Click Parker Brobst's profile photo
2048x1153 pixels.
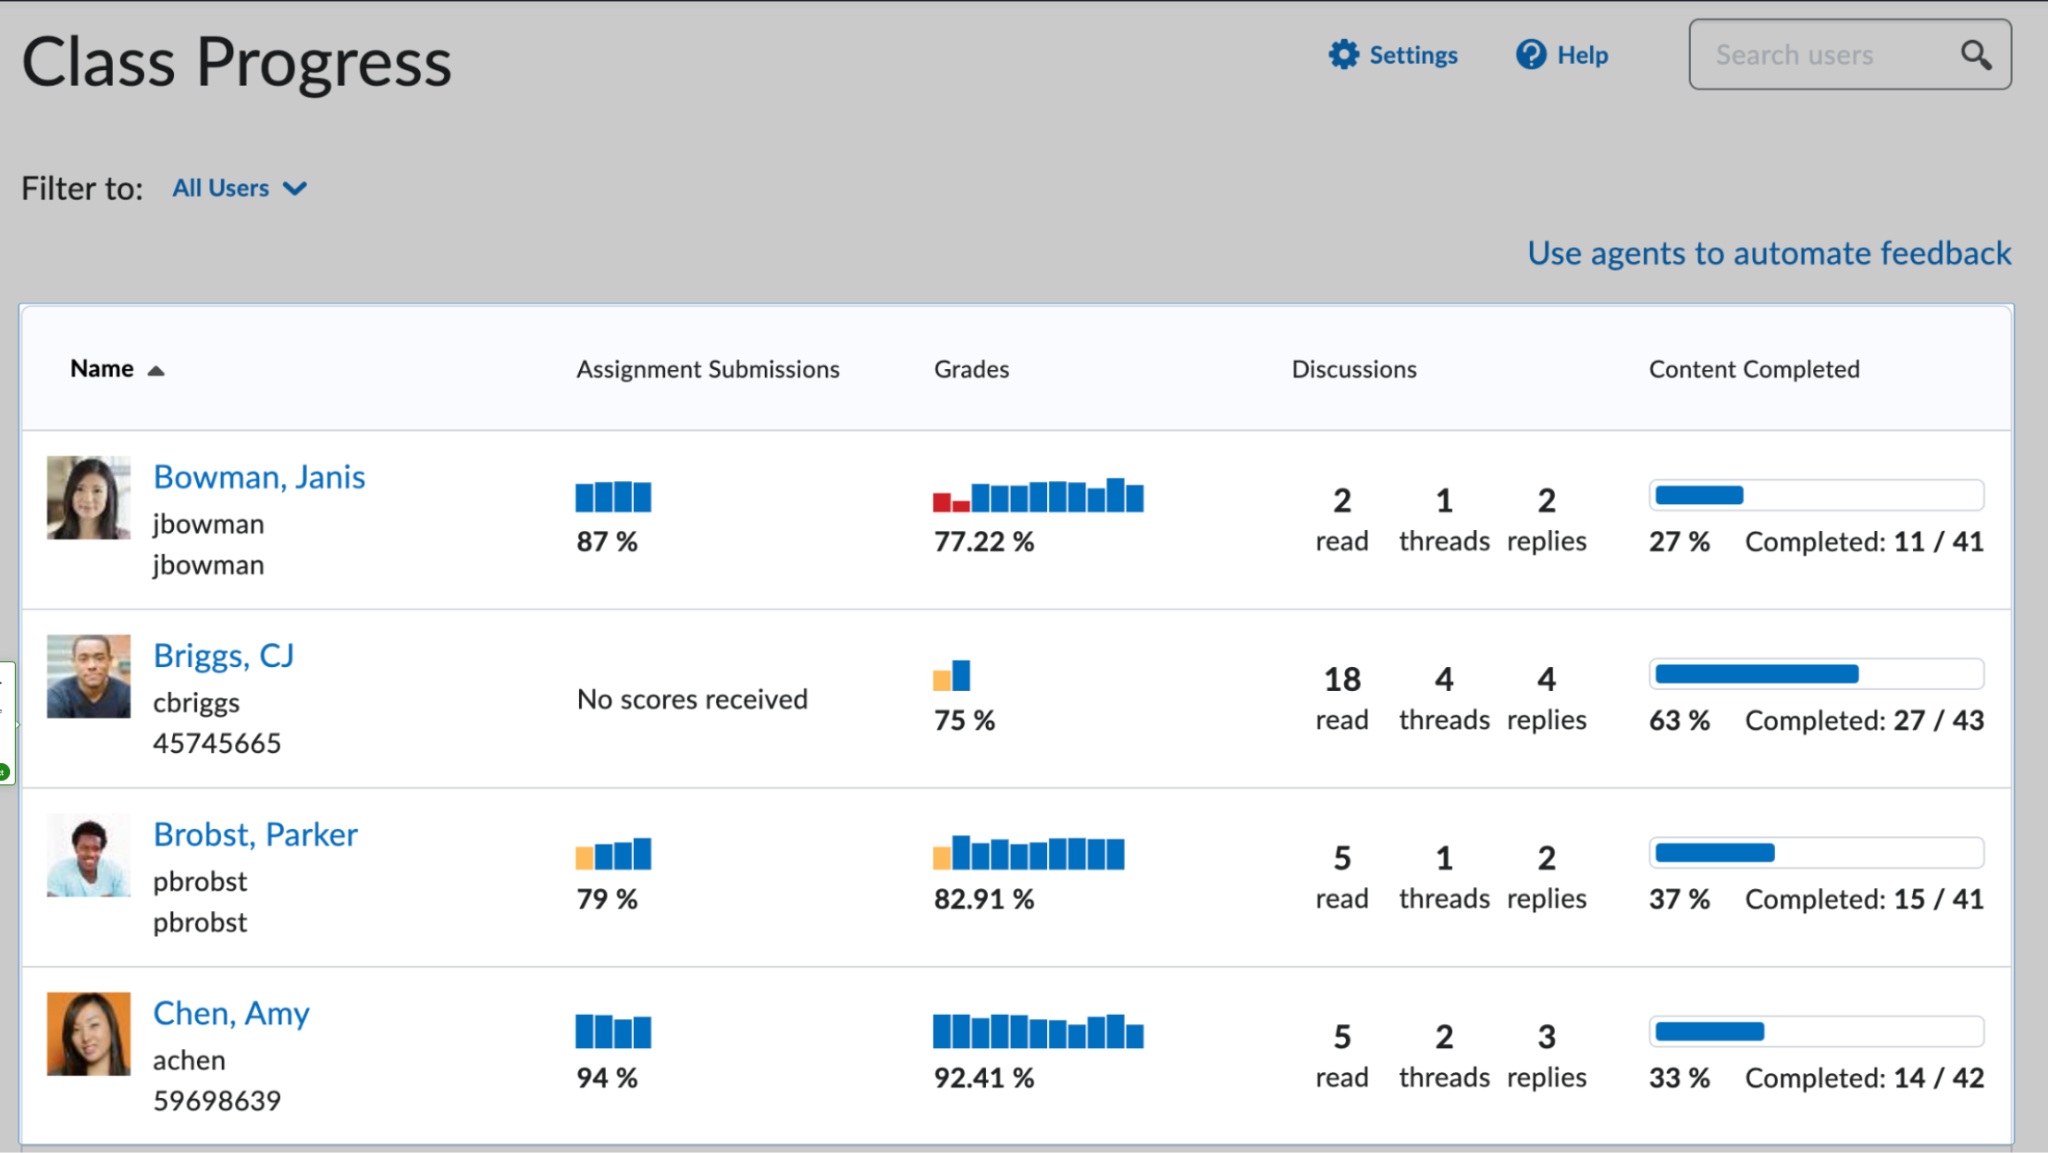tap(89, 855)
